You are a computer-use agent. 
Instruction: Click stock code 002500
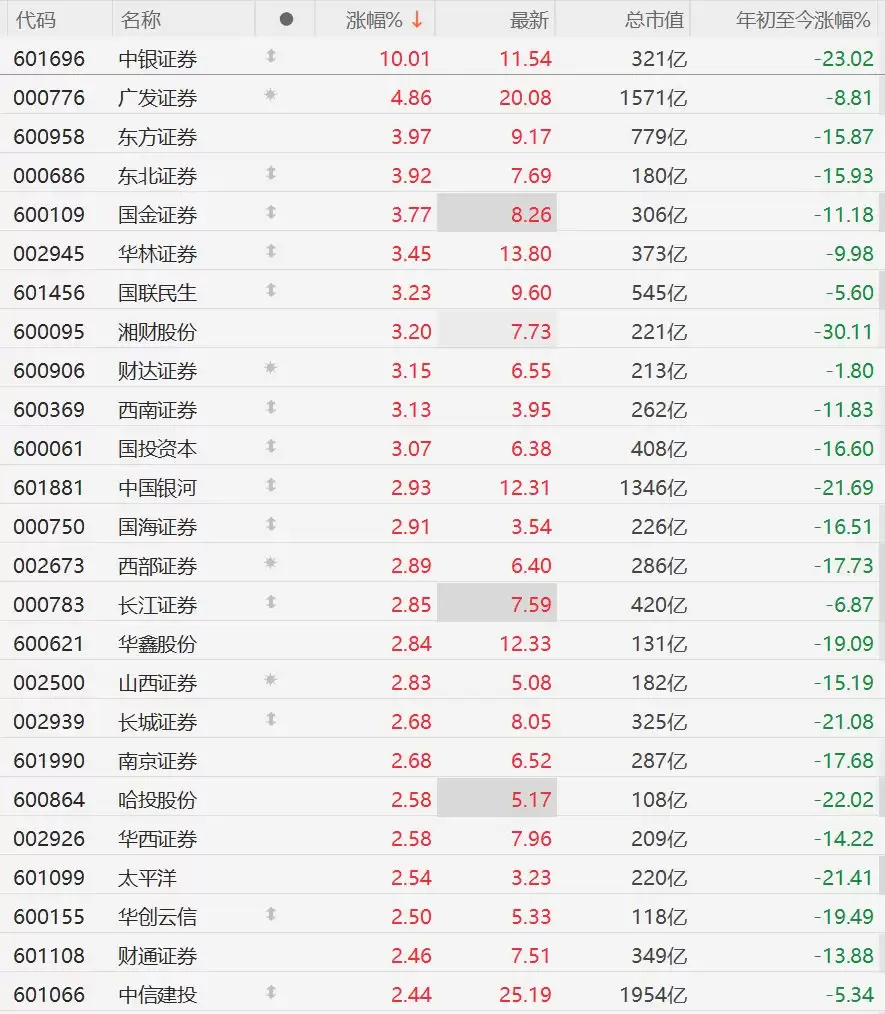(x=49, y=683)
